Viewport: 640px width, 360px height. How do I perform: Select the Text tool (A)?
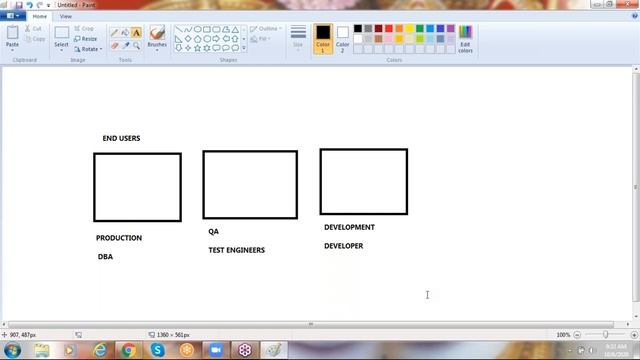coord(136,33)
